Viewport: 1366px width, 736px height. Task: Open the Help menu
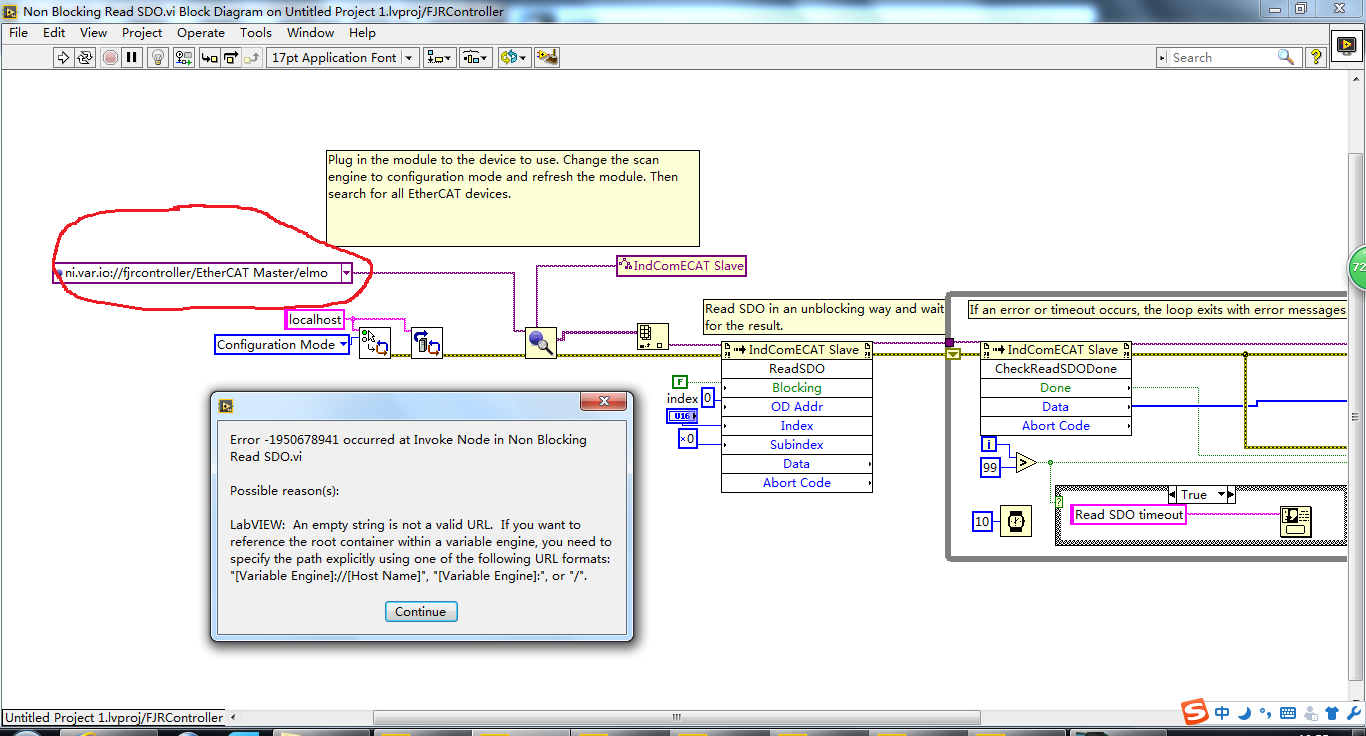(362, 33)
